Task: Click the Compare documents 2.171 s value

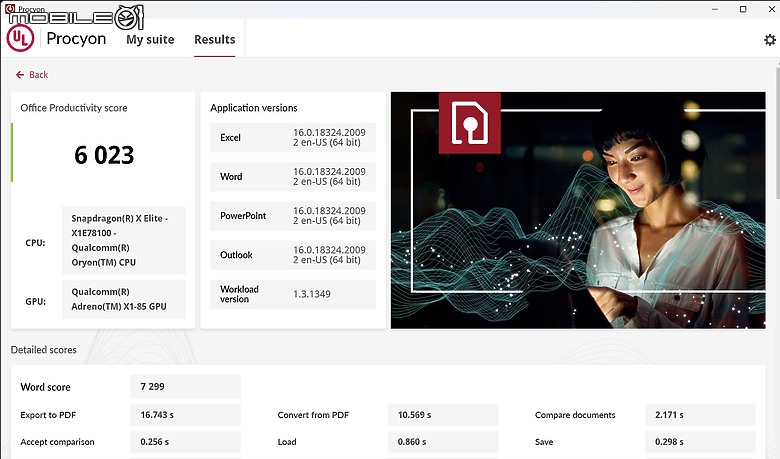Action: [x=700, y=415]
